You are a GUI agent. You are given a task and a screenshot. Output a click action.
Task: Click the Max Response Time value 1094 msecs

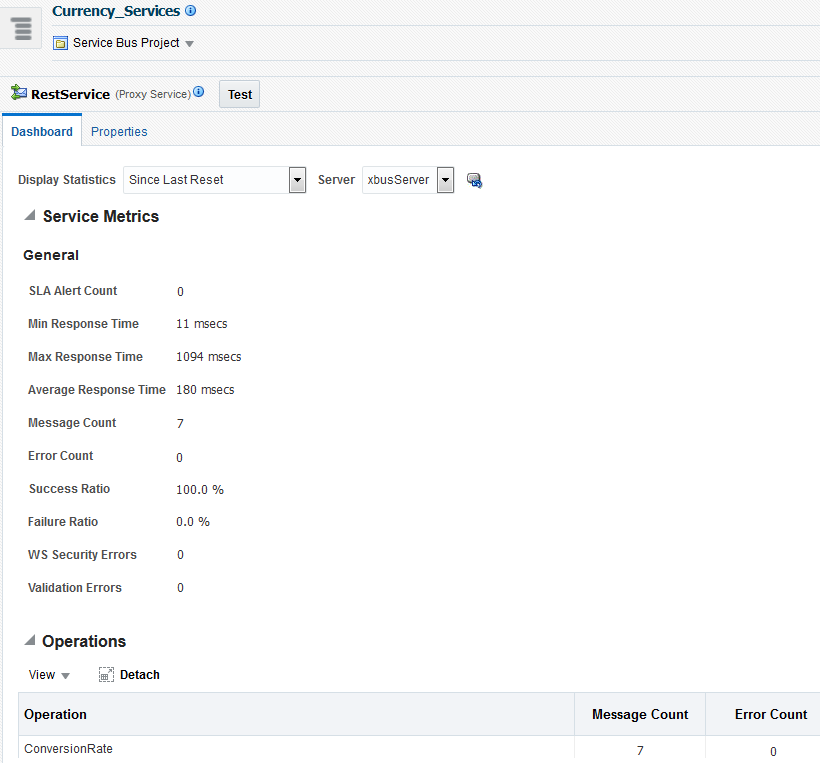click(209, 357)
